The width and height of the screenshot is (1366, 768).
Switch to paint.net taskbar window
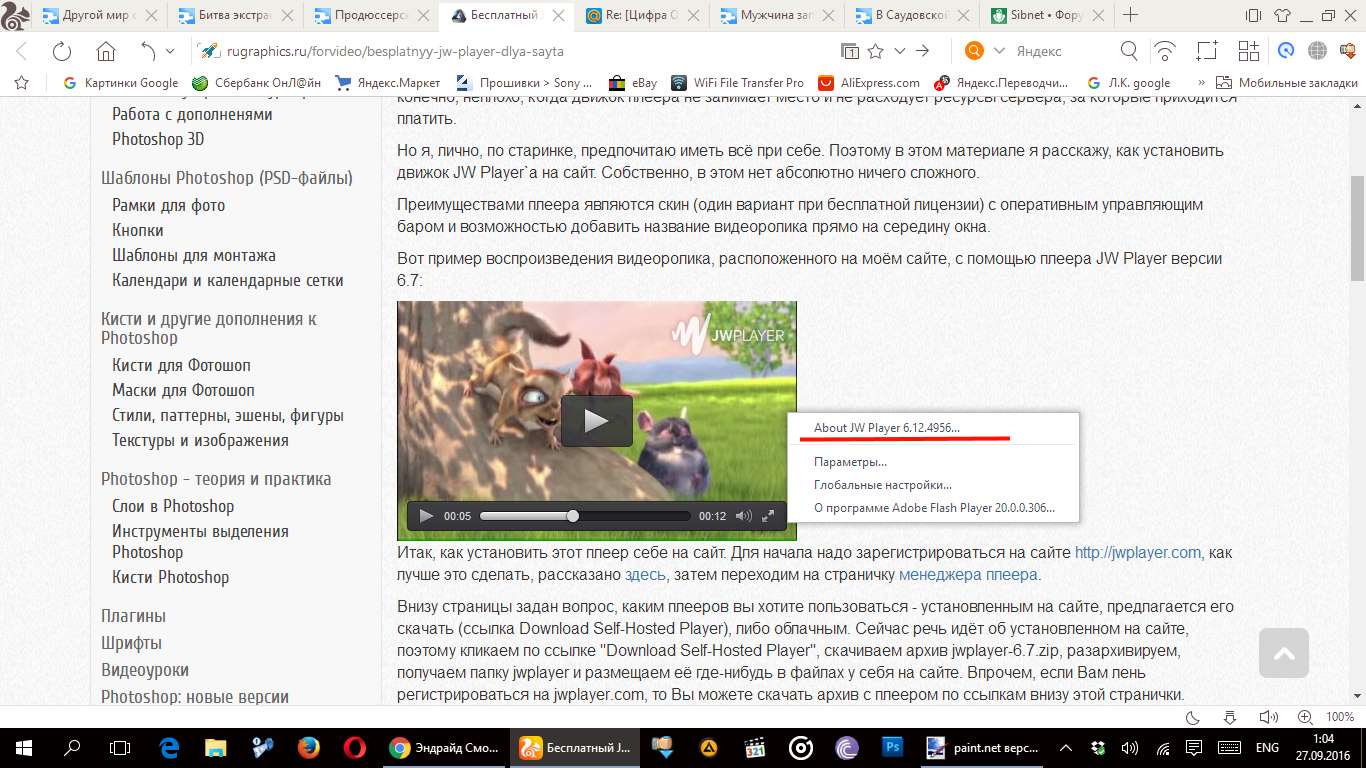(x=980, y=747)
